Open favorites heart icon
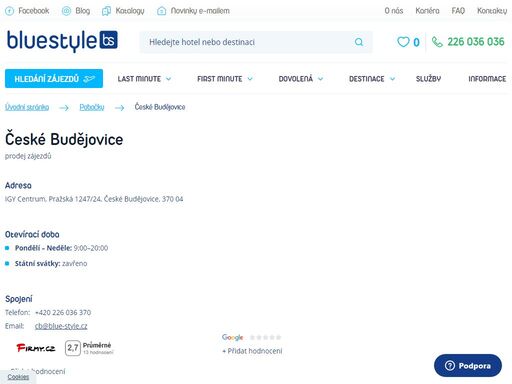Image resolution: width=512 pixels, height=384 pixels. [403, 42]
